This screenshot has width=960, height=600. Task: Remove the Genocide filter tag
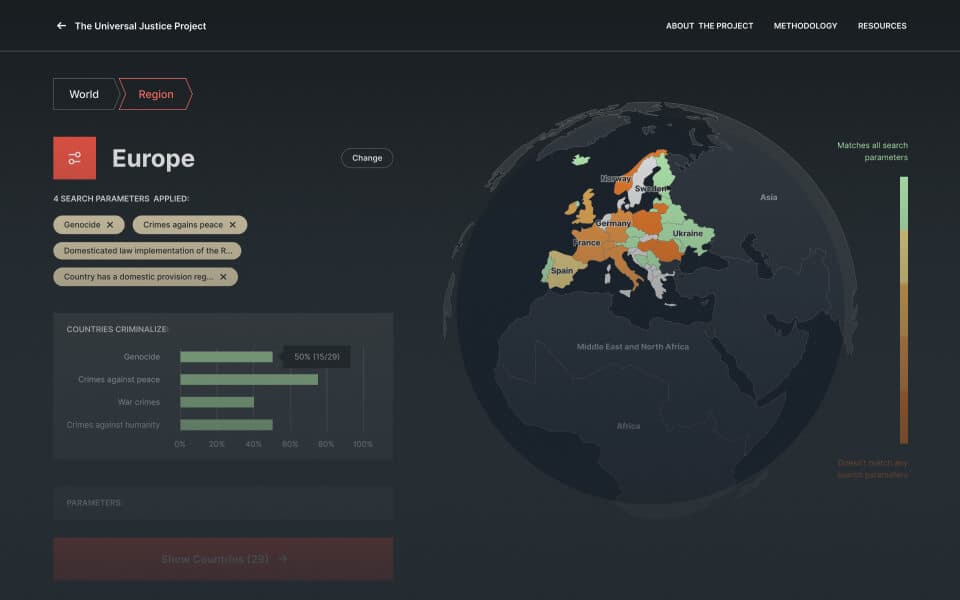(x=110, y=225)
